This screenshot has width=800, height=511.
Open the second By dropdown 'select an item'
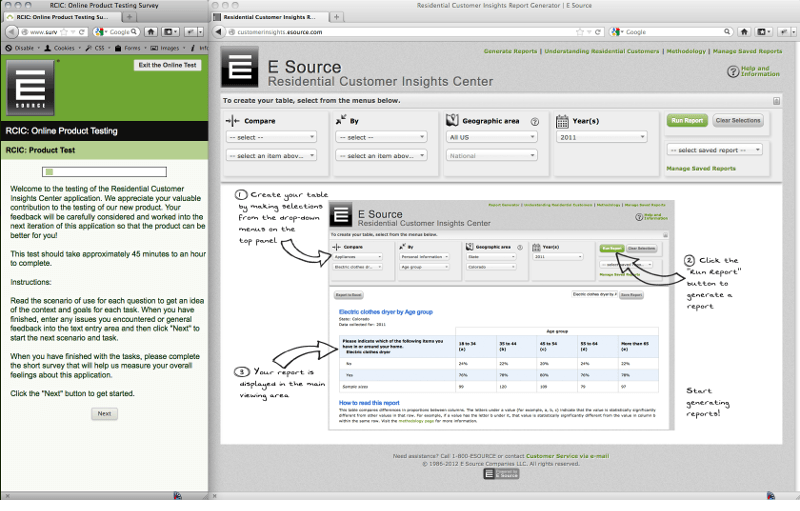(x=381, y=156)
